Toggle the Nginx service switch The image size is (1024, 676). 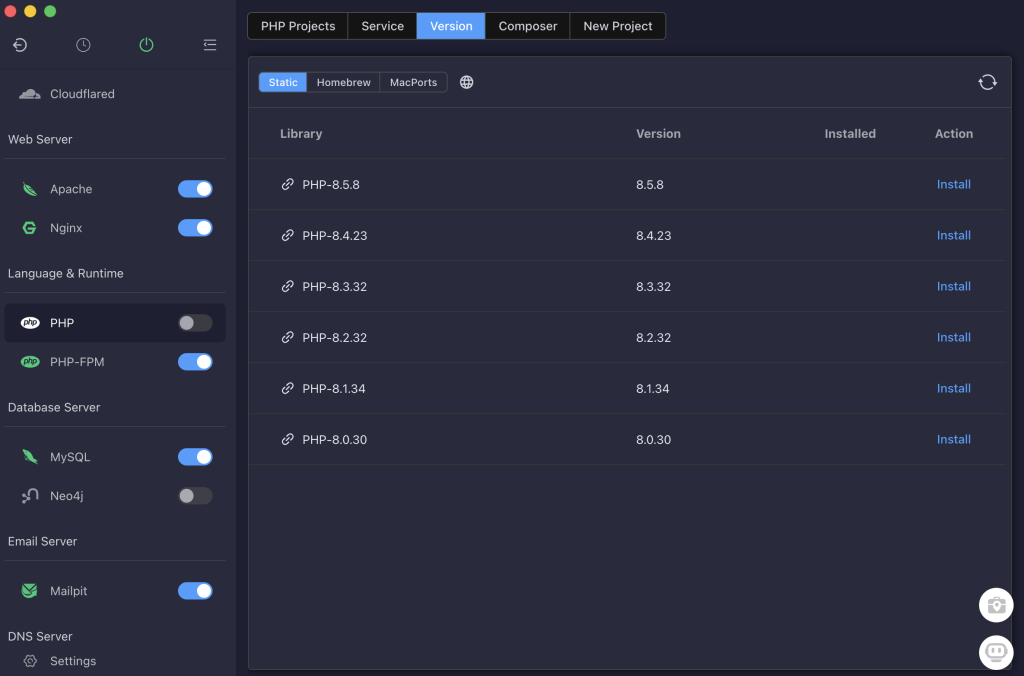(195, 228)
